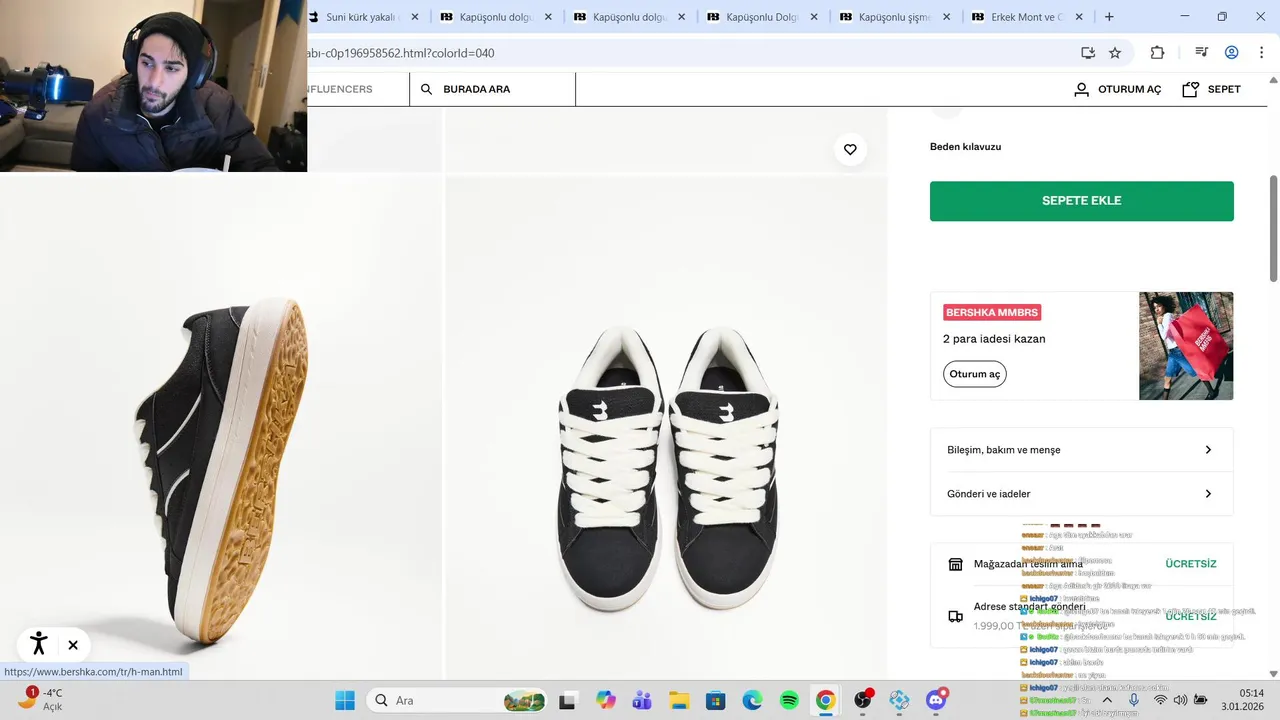Open the weather widget showing -4°C
Viewport: 1280px width, 720px height.
click(42, 699)
